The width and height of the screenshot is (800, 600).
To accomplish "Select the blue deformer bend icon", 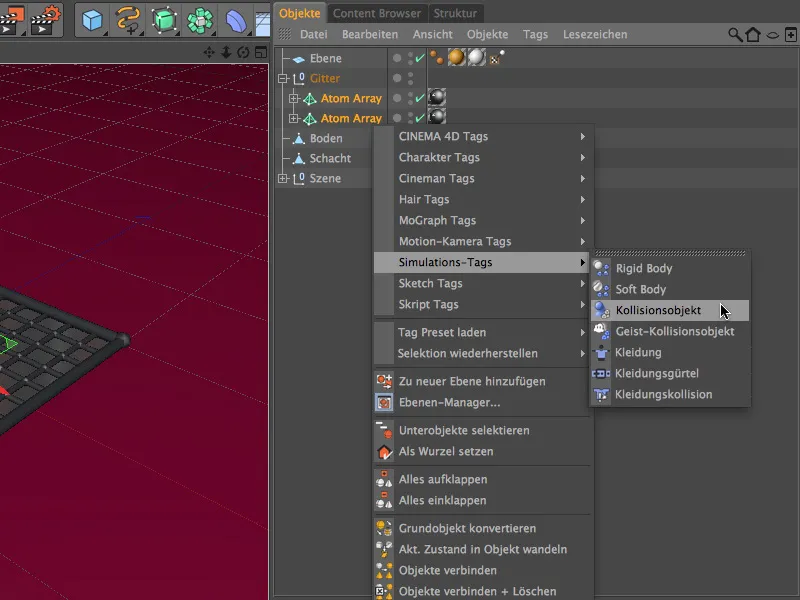I will tap(236, 20).
